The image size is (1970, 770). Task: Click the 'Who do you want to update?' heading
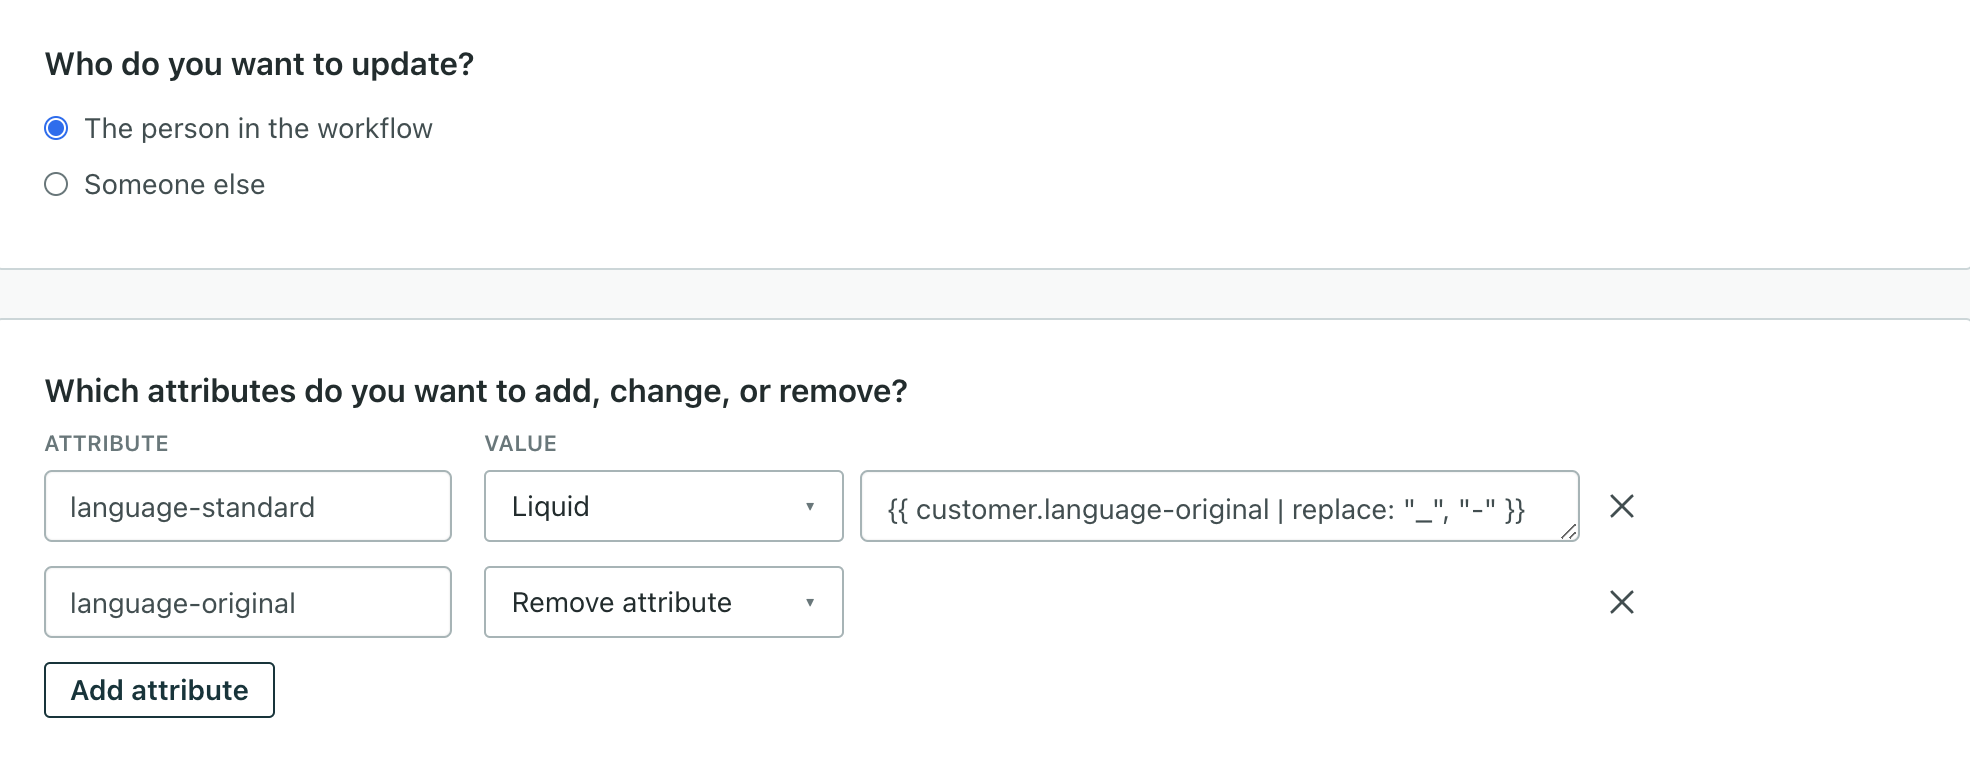point(259,64)
